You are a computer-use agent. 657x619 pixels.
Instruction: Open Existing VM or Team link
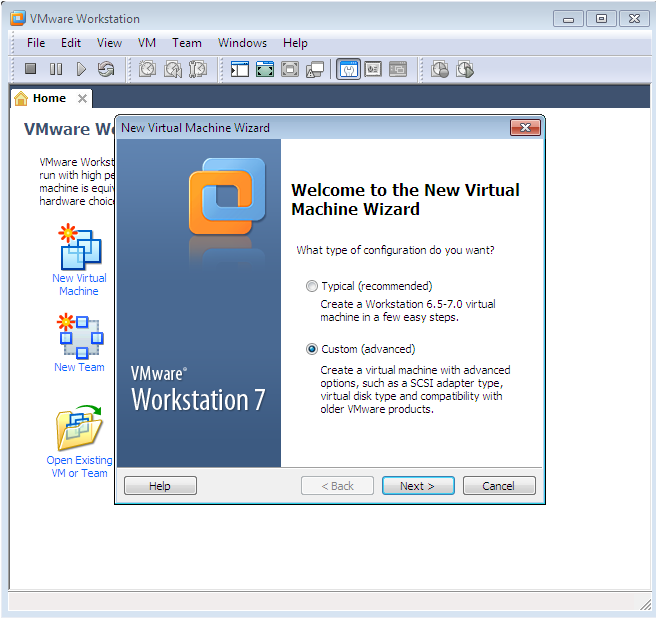click(x=79, y=466)
